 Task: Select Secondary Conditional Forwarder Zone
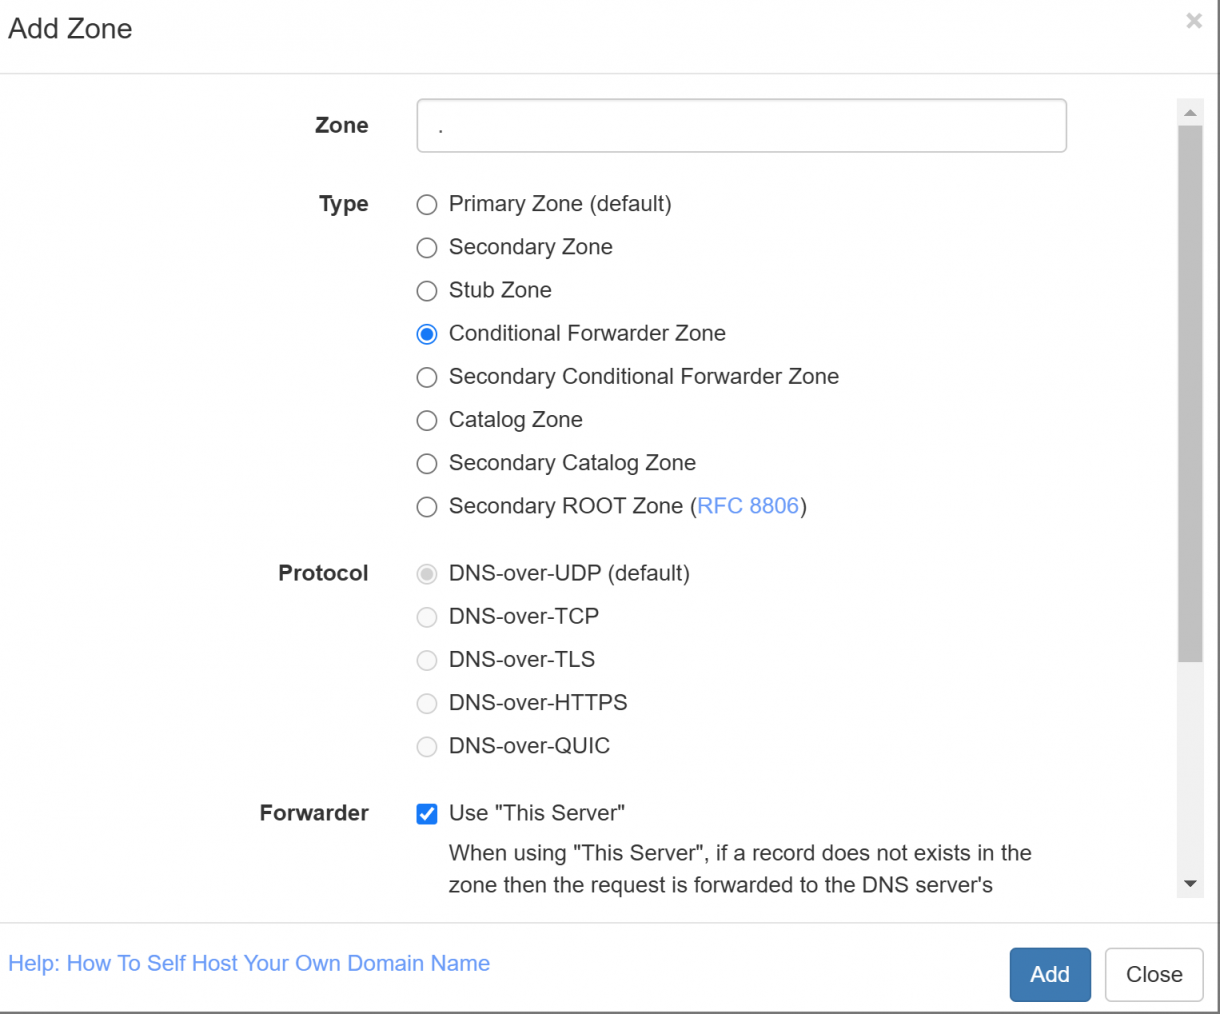(427, 377)
